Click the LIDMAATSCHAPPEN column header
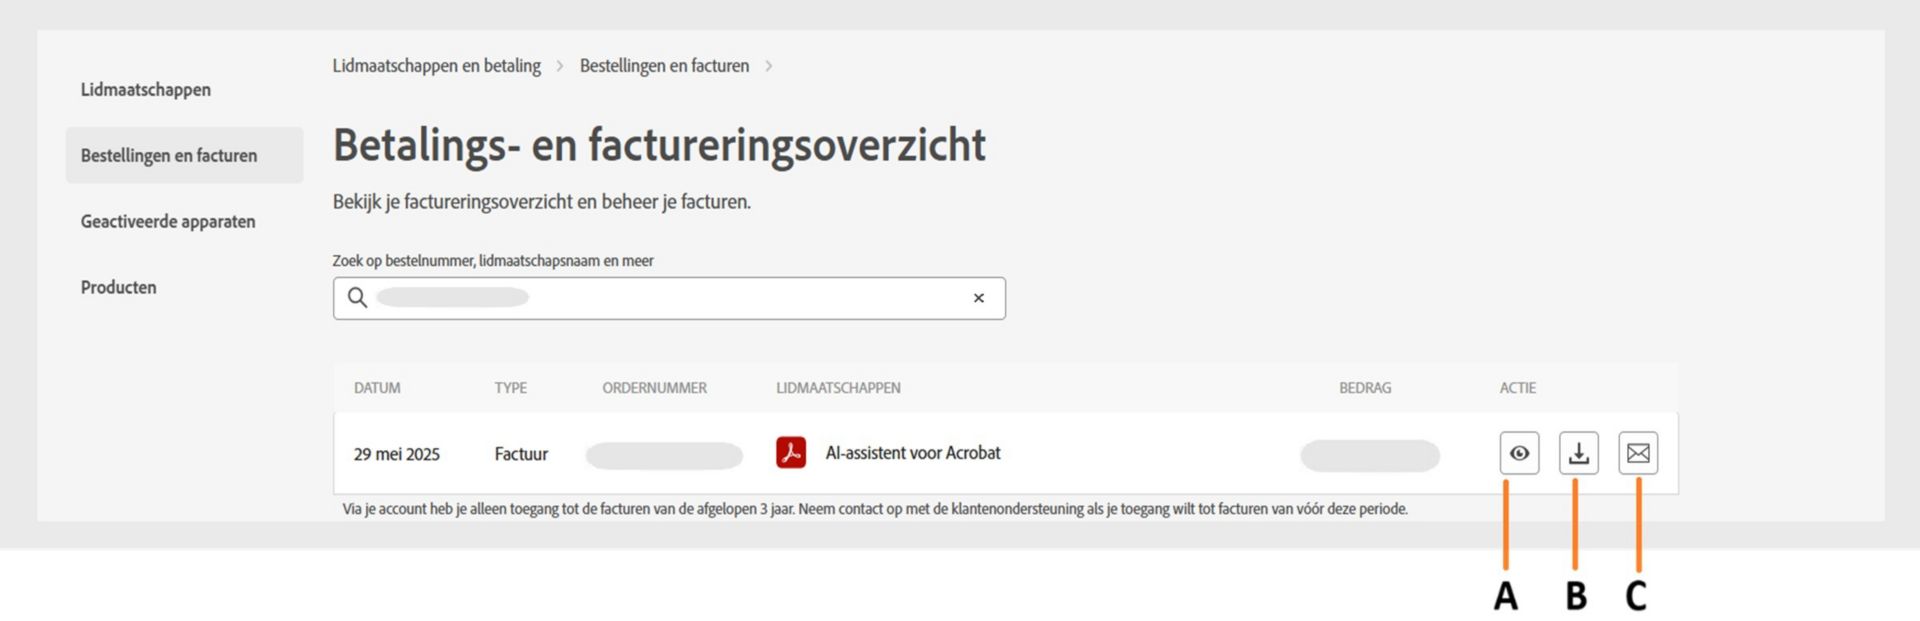1920x621 pixels. tap(838, 388)
